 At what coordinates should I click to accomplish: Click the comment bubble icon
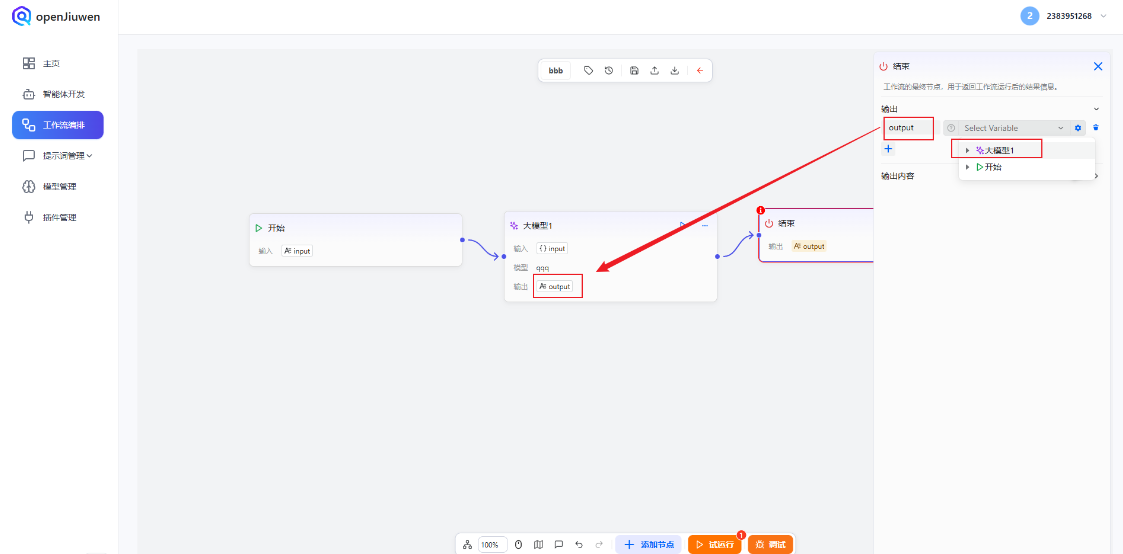click(559, 545)
